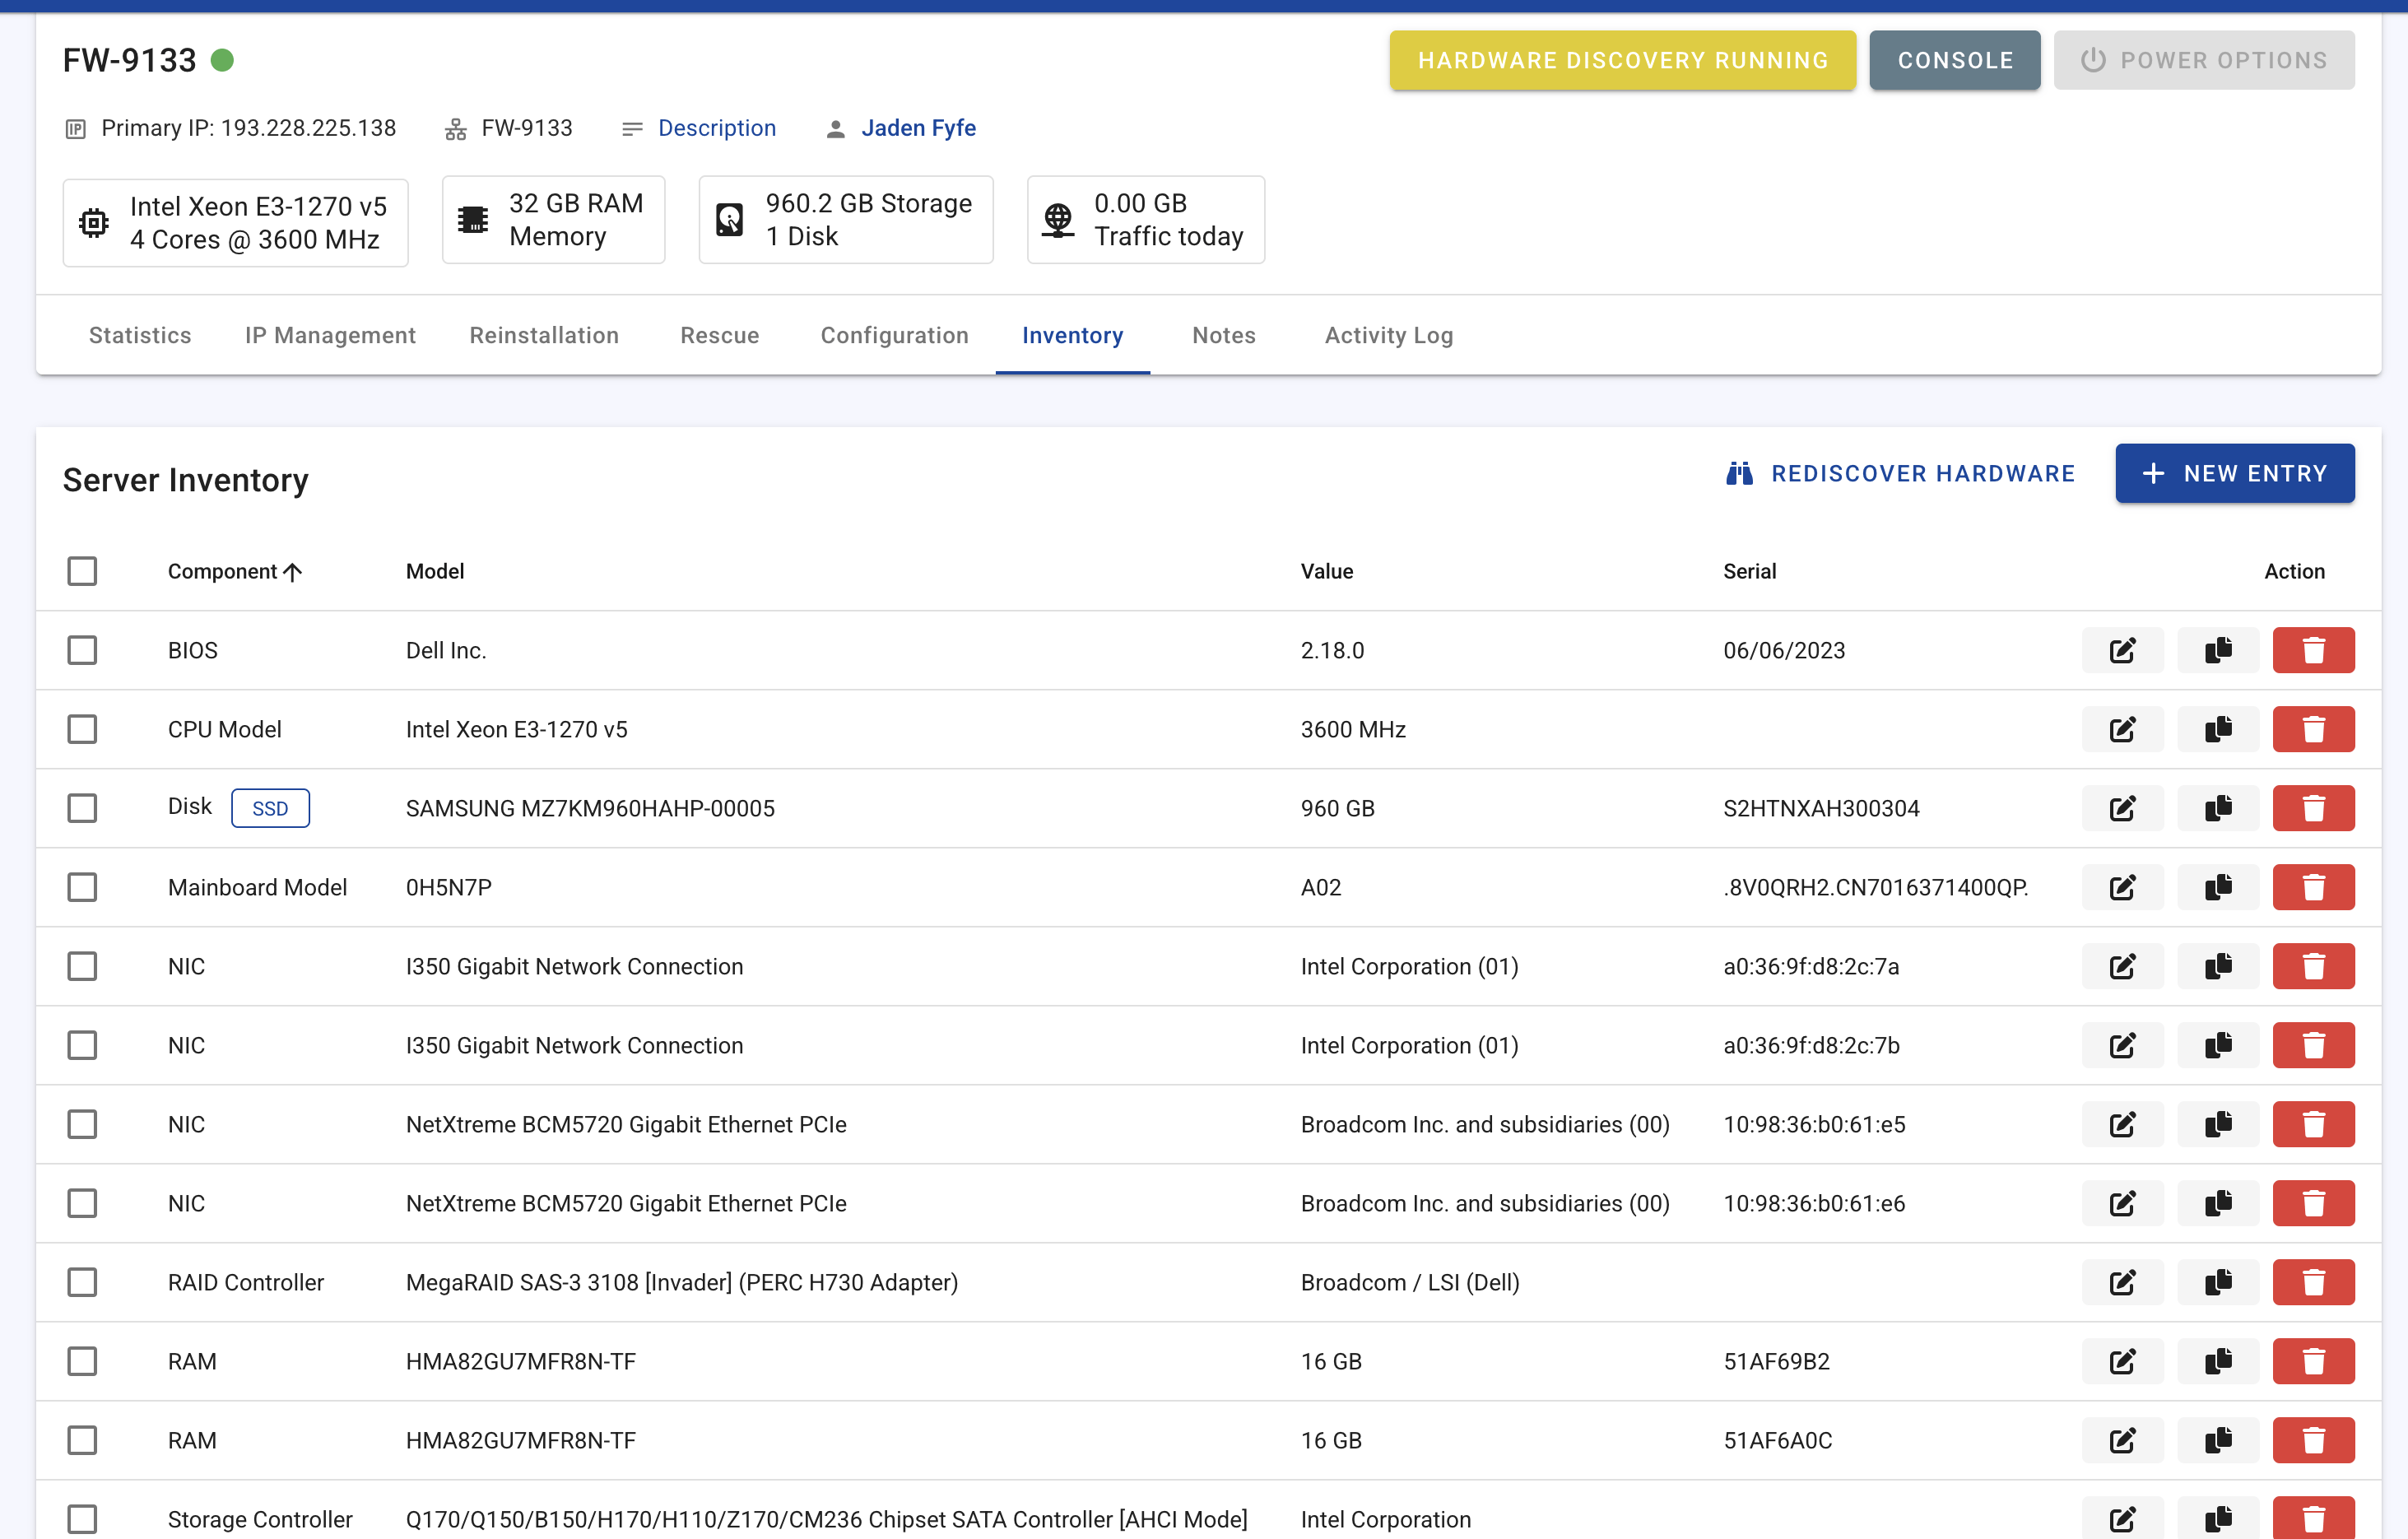Delete RAM entry with serial 51AF6A0C
The image size is (2408, 1539).
(2313, 1440)
